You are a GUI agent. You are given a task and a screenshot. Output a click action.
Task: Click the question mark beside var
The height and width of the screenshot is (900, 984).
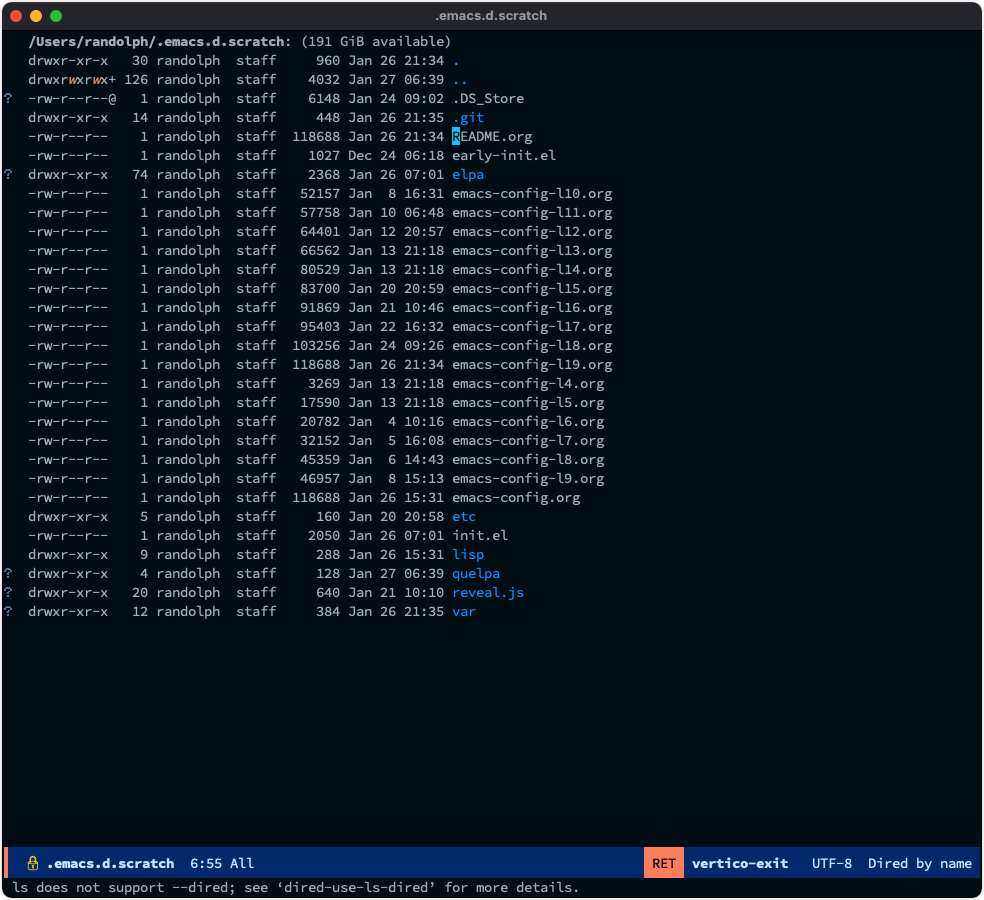[8, 611]
